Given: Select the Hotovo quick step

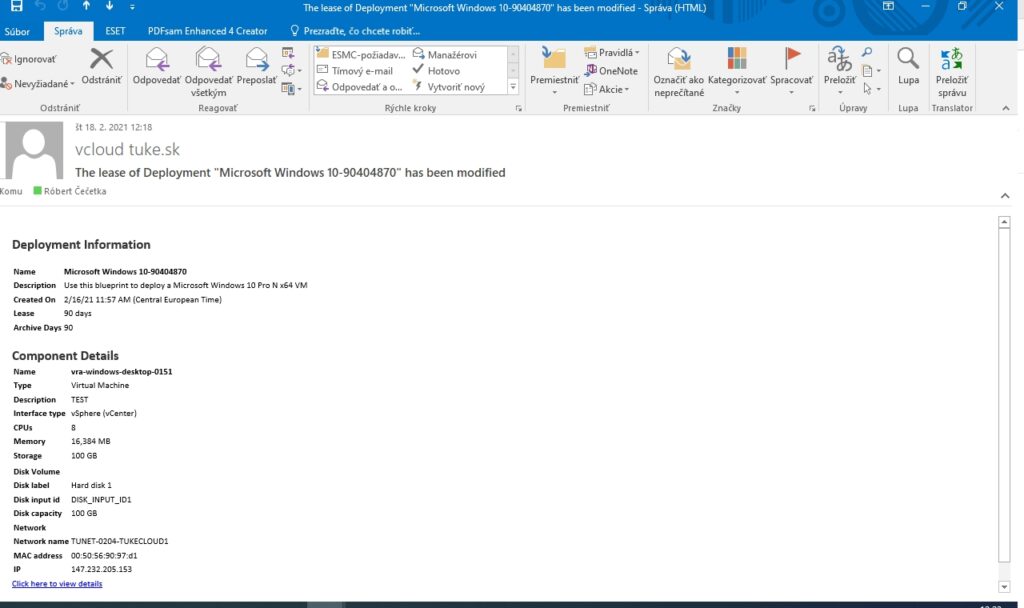Looking at the screenshot, I should [x=445, y=70].
